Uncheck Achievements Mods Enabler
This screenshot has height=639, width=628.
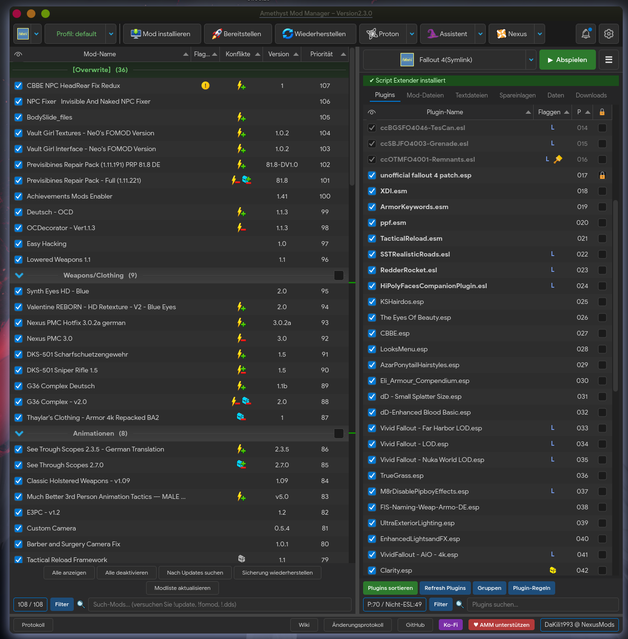pos(18,196)
